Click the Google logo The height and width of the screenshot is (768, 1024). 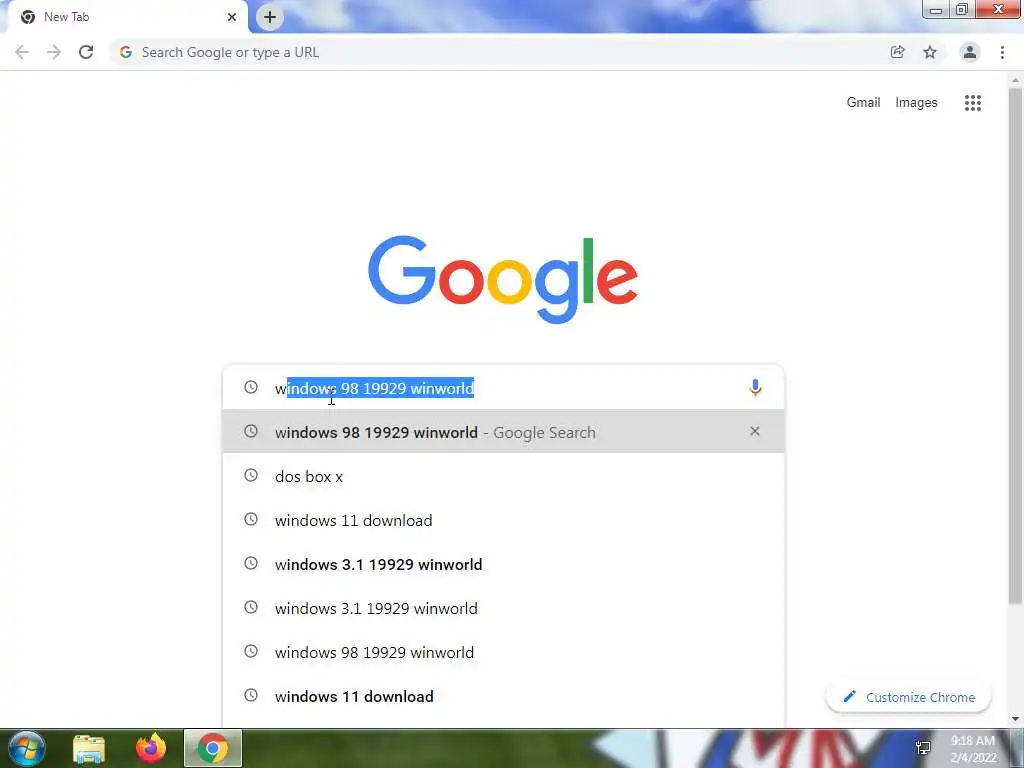pyautogui.click(x=503, y=280)
